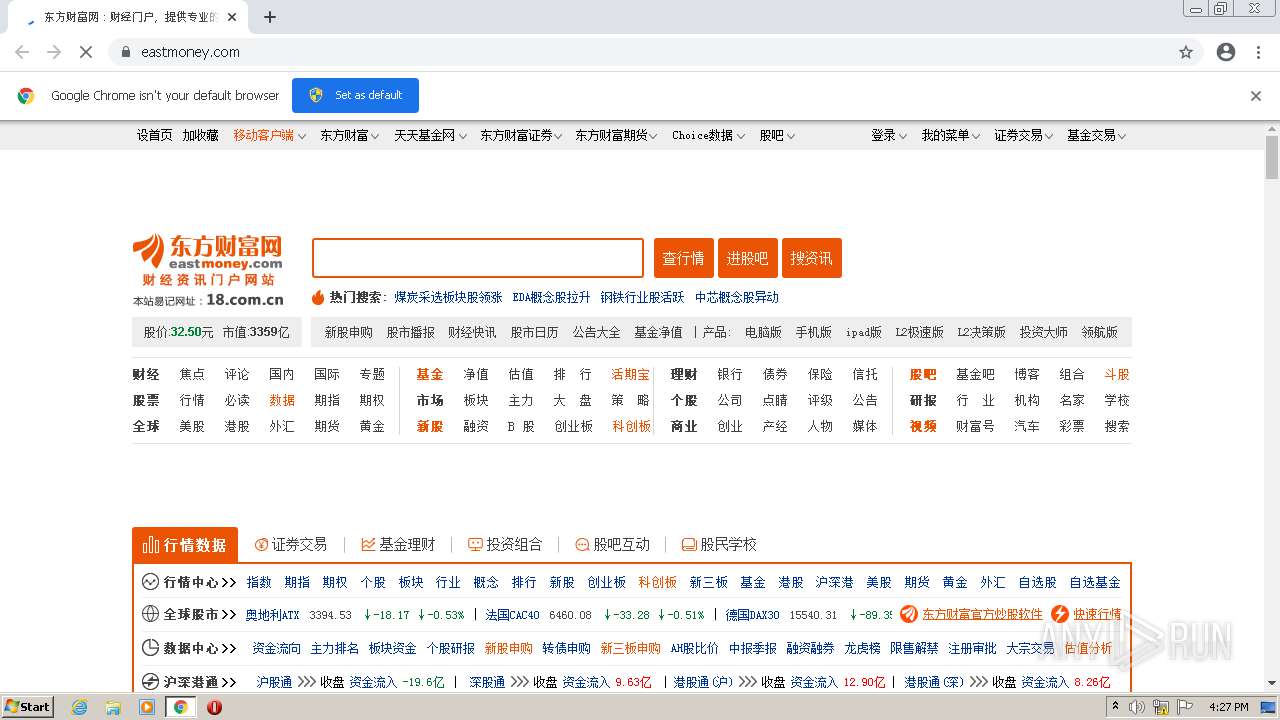
Task: Open the 新股申购 link in gray bar
Action: click(348, 332)
